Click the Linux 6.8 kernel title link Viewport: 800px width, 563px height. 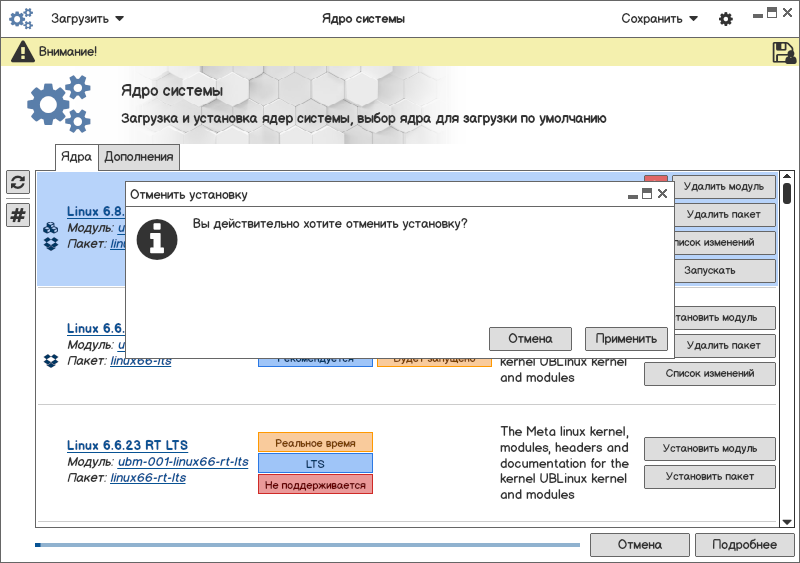[x=96, y=211]
